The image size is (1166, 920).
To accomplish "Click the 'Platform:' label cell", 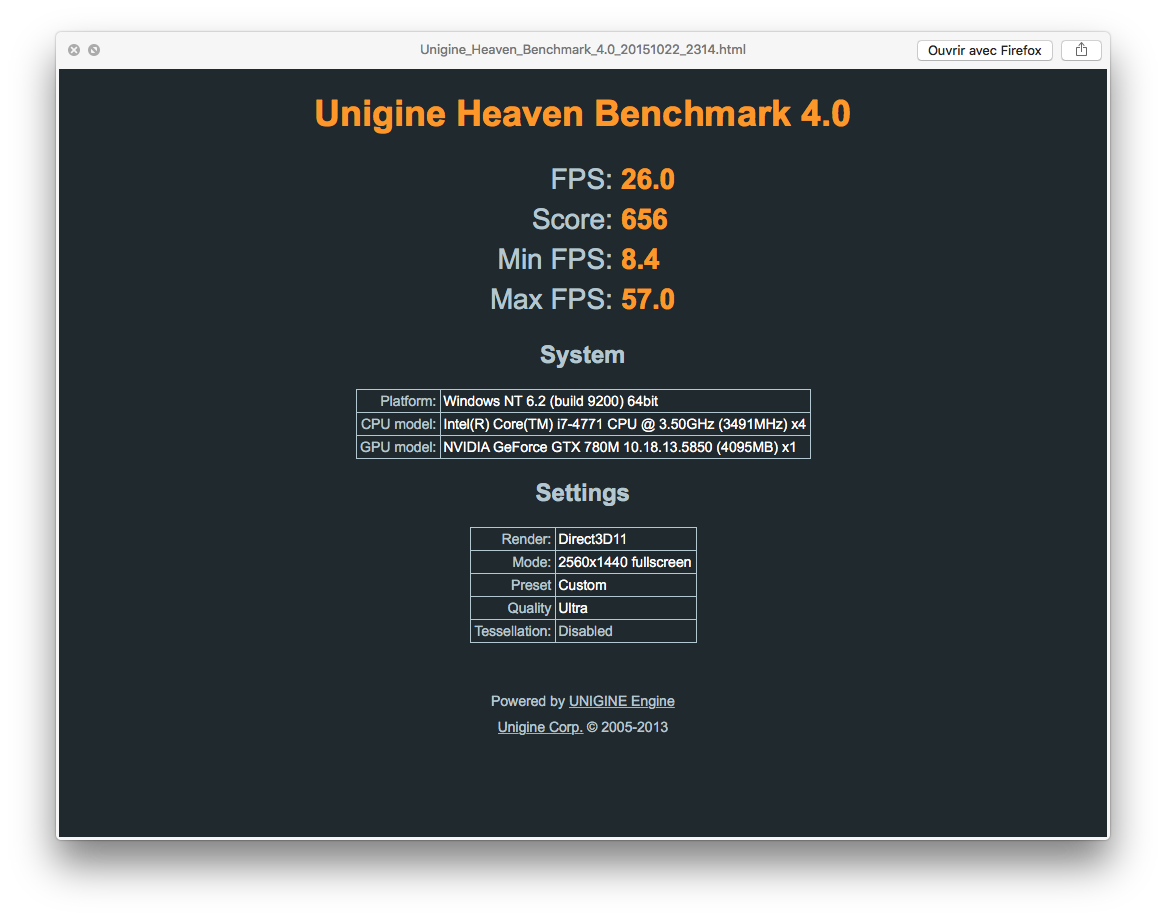I will 399,401.
